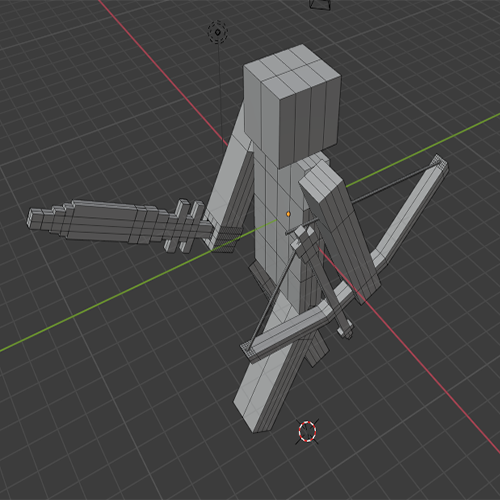This screenshot has height=500, width=500.
Task: Select the sword crossguard bars
Action: coord(185,226)
